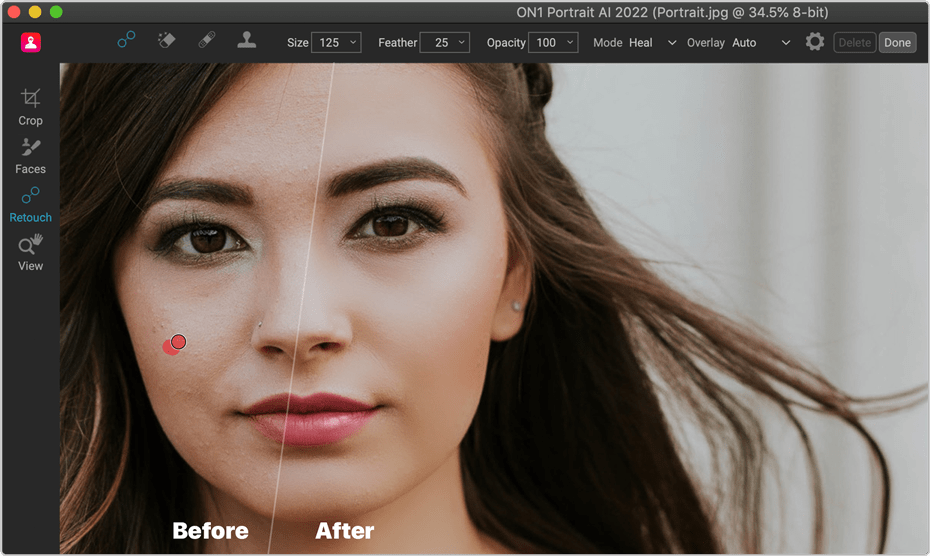Activate the Retouch tool in the sidebar

[31, 203]
